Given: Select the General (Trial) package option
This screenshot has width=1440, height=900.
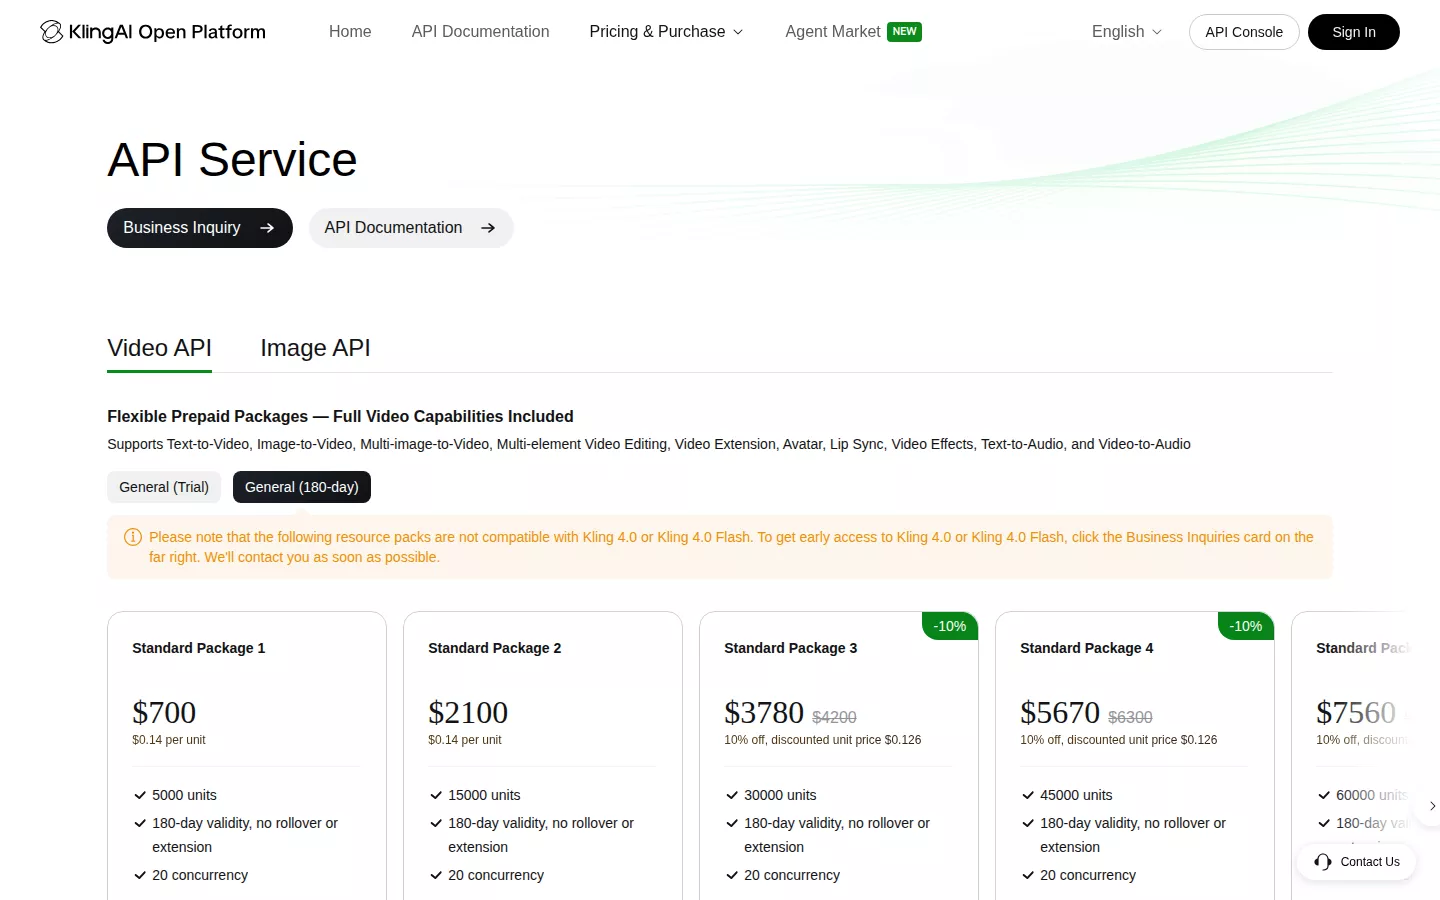Looking at the screenshot, I should coord(164,487).
